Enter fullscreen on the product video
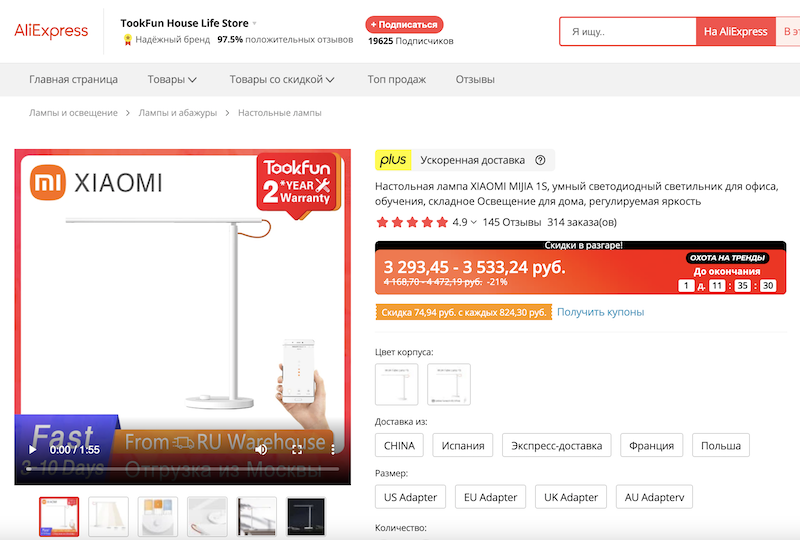 (x=297, y=450)
